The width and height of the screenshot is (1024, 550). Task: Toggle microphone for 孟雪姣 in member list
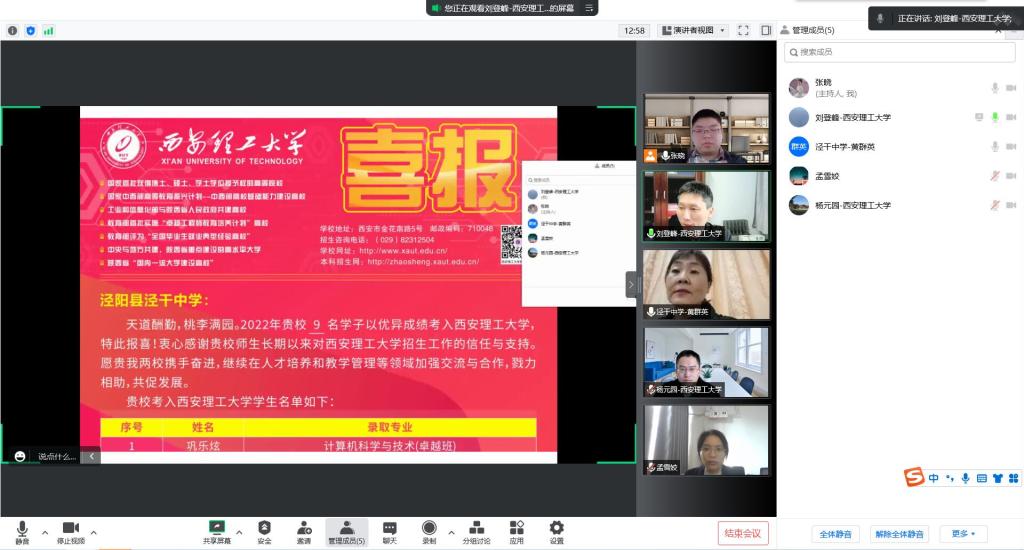pyautogui.click(x=994, y=176)
